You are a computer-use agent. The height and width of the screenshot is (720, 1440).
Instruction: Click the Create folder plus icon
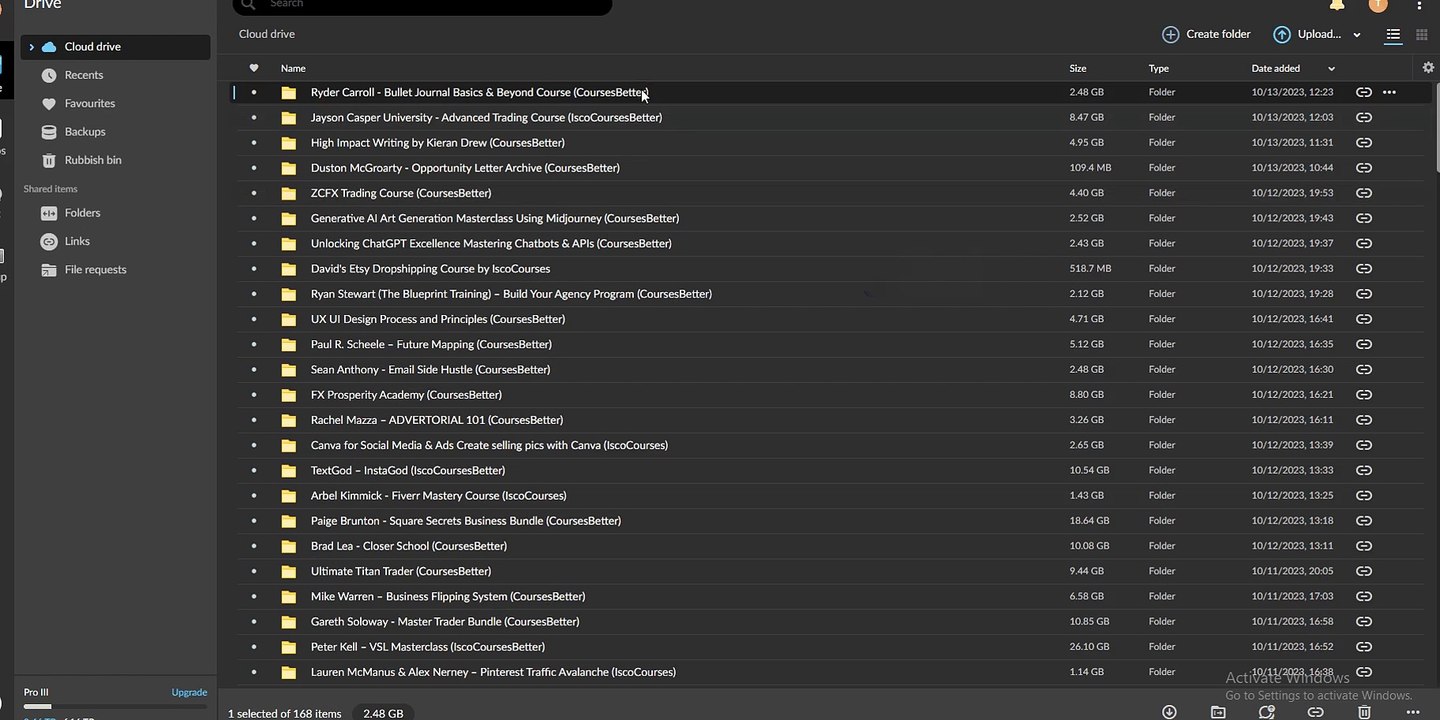click(x=1170, y=35)
